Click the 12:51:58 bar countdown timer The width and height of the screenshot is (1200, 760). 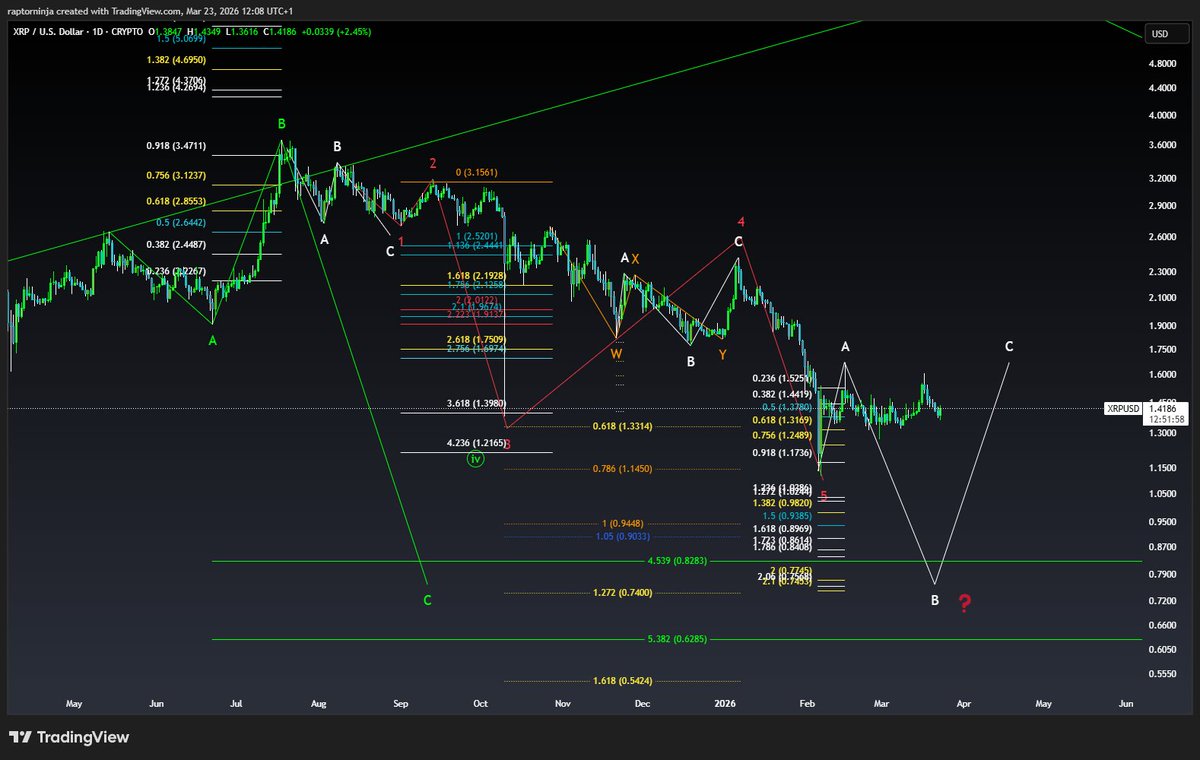[x=1166, y=419]
